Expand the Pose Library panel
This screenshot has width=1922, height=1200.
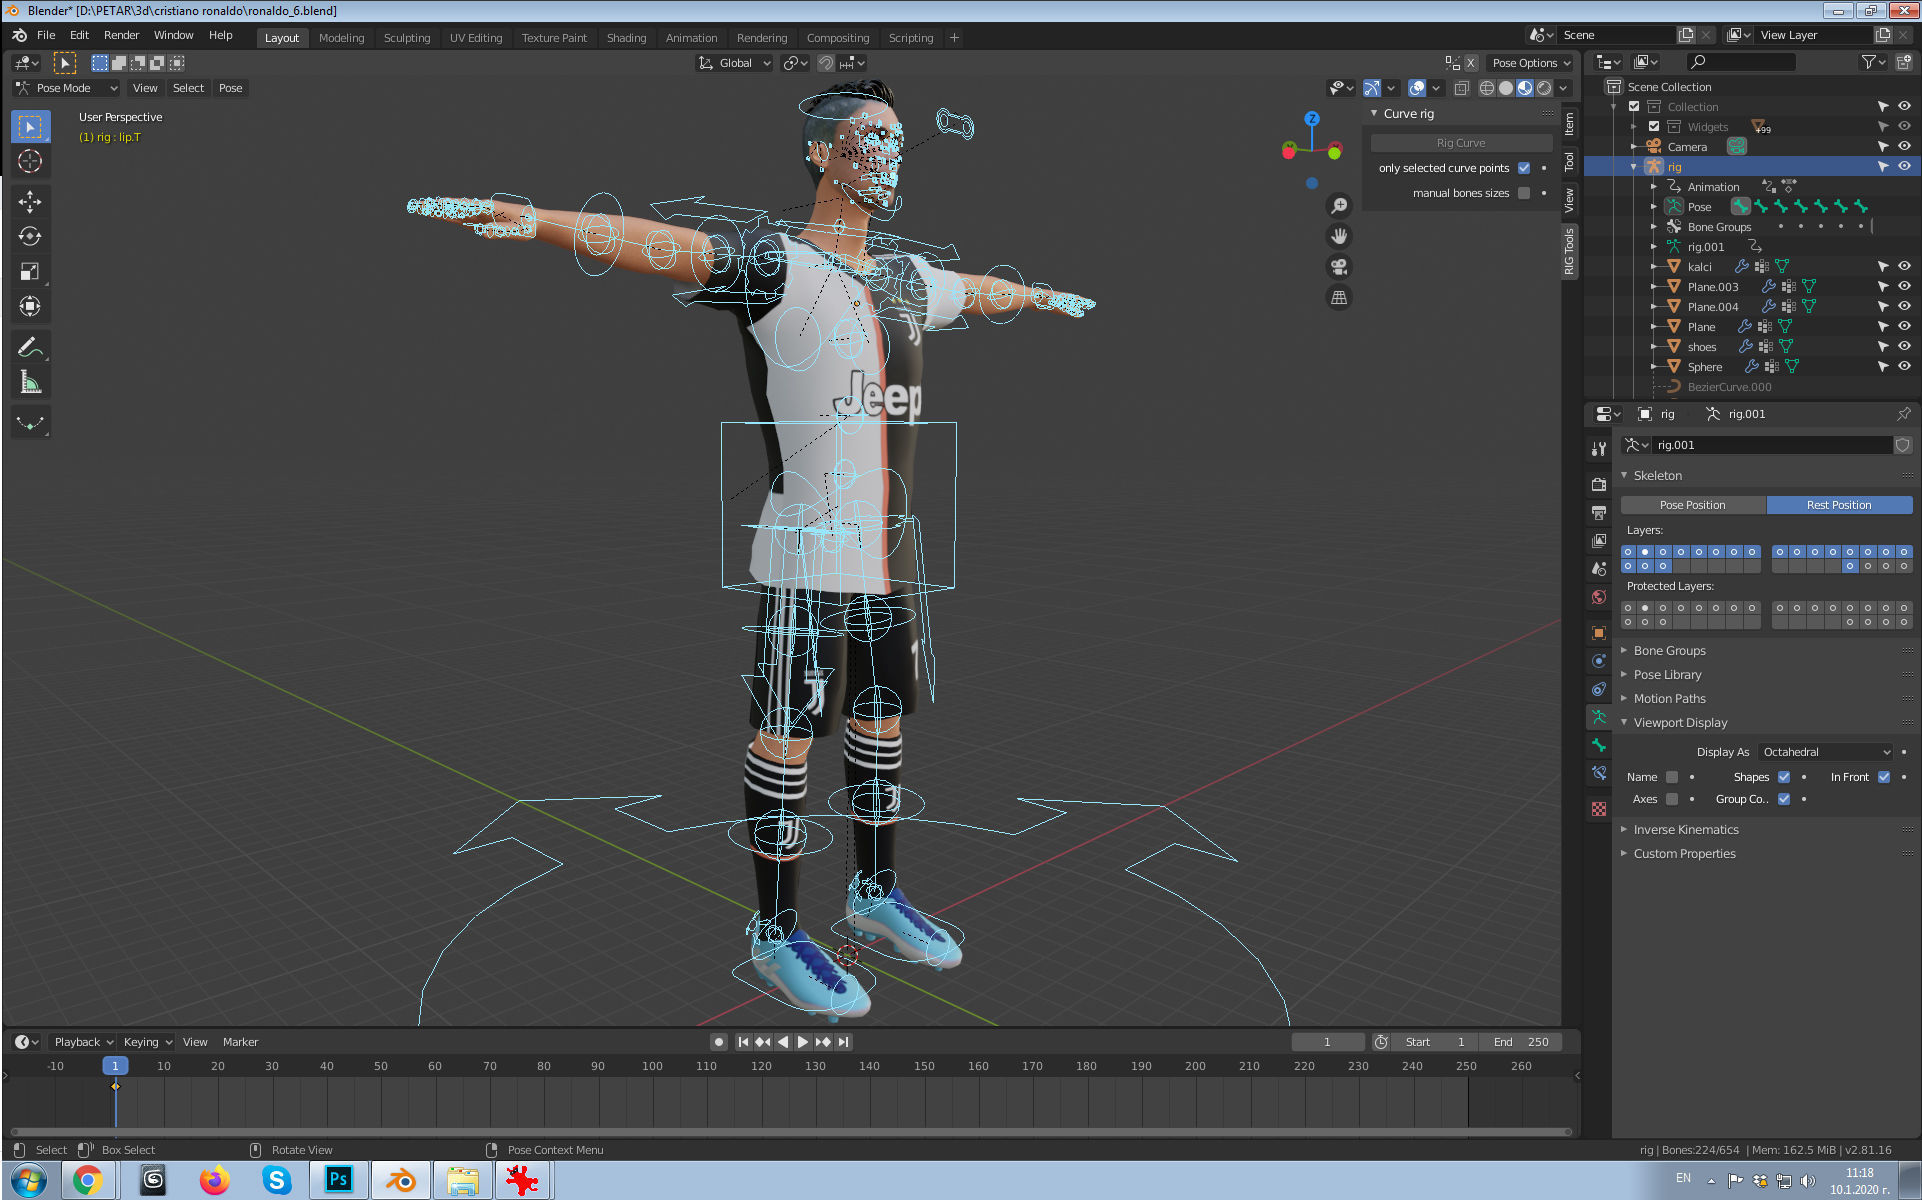pyautogui.click(x=1667, y=675)
